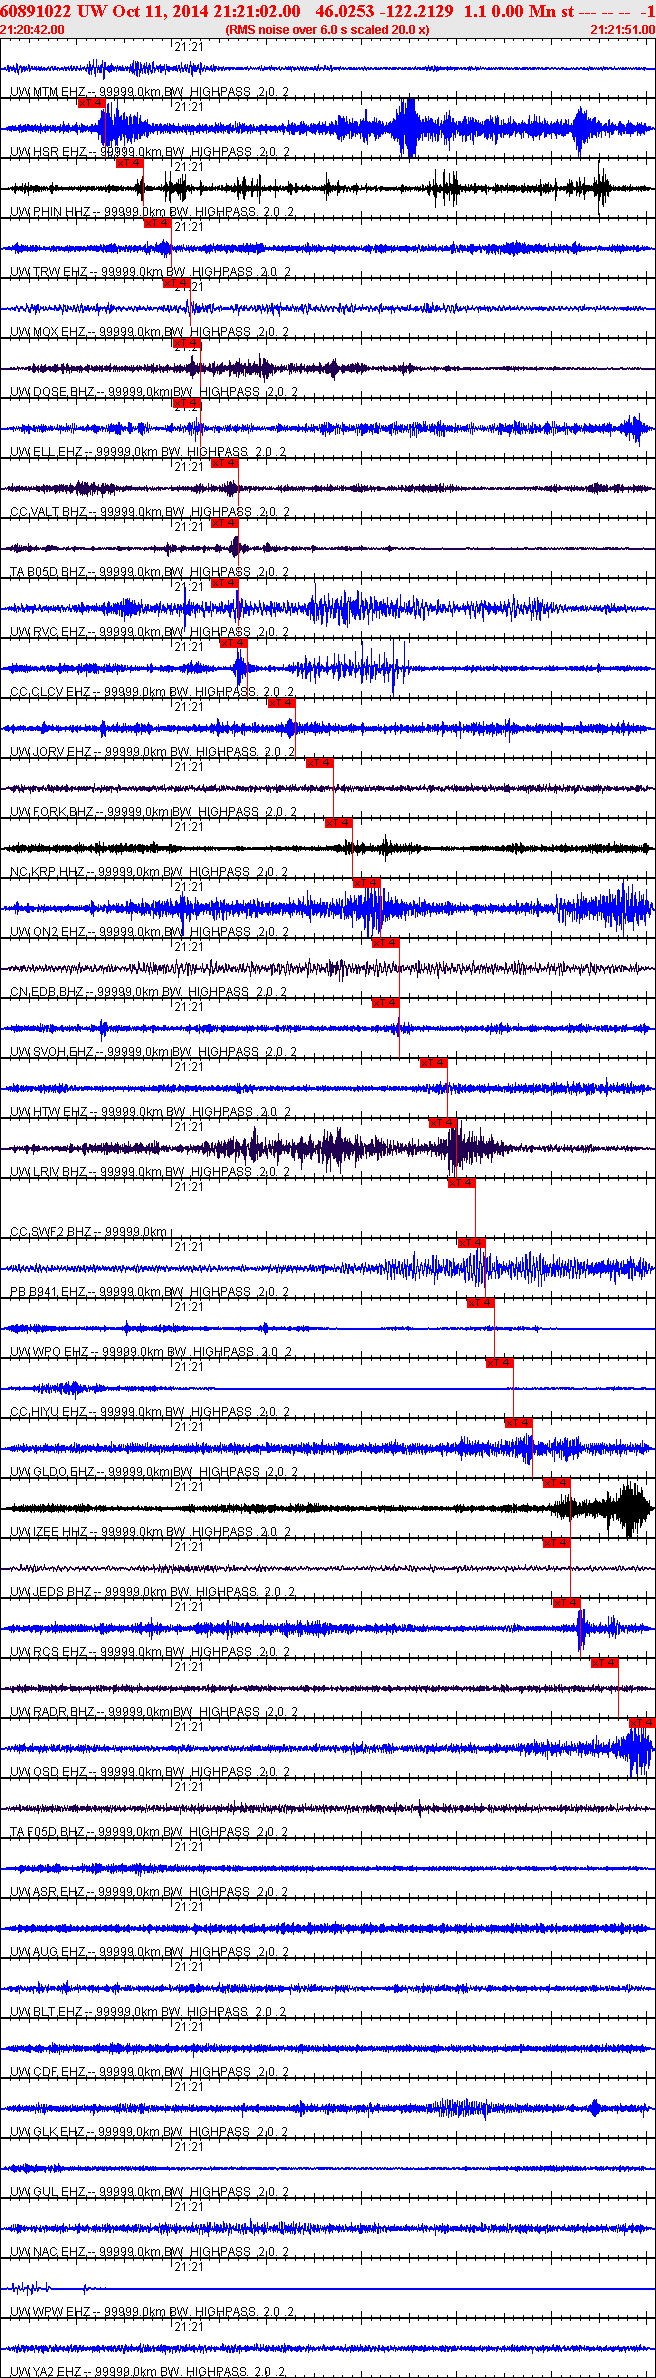Select the xT 4 pick flag between UW.MTM and UW.HSR labels

(91, 103)
